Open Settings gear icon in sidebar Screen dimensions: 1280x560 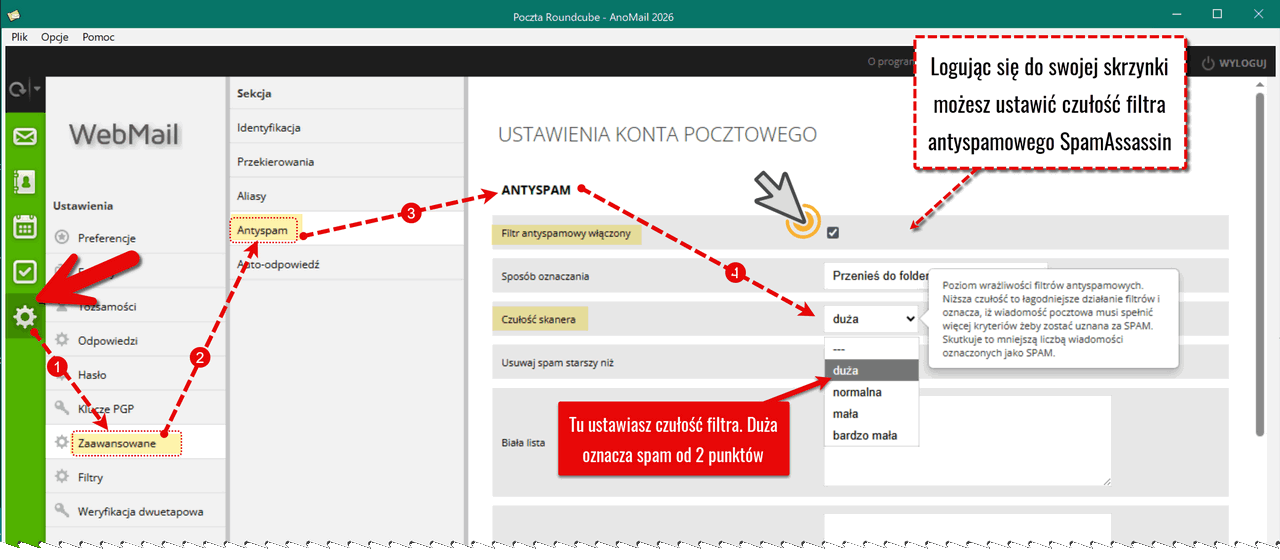[x=25, y=318]
